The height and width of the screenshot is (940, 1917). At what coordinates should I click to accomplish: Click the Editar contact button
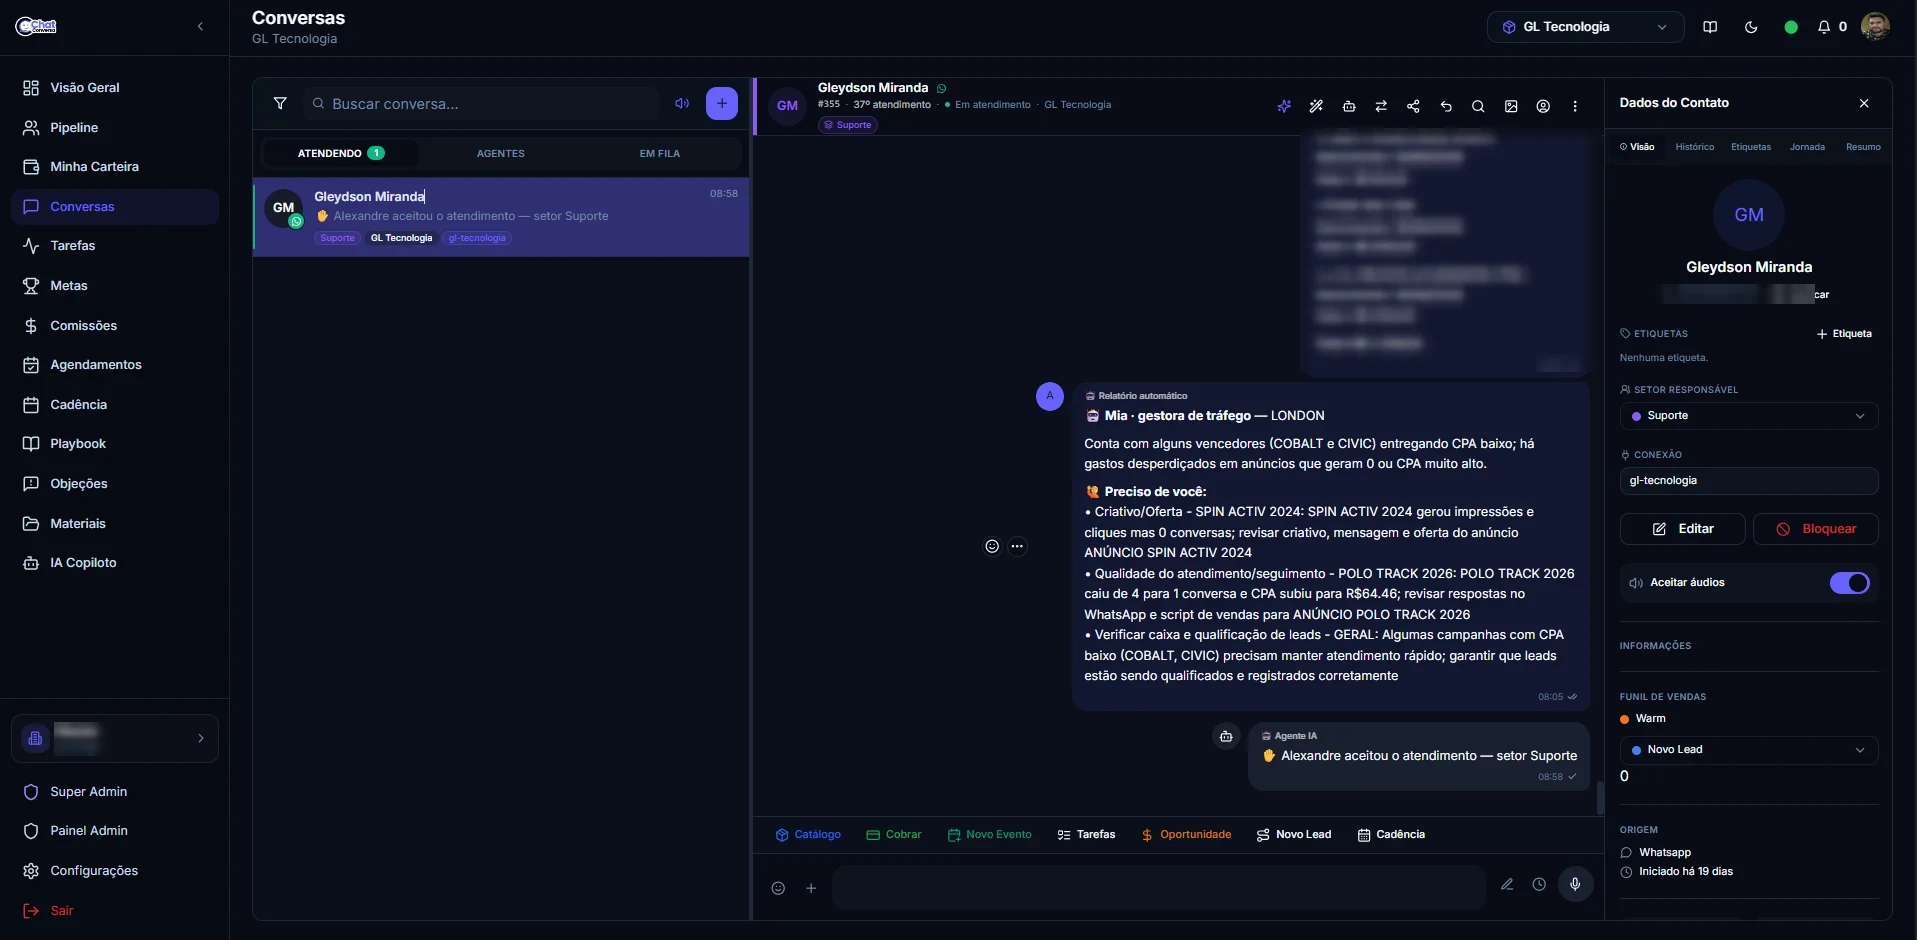point(1683,529)
